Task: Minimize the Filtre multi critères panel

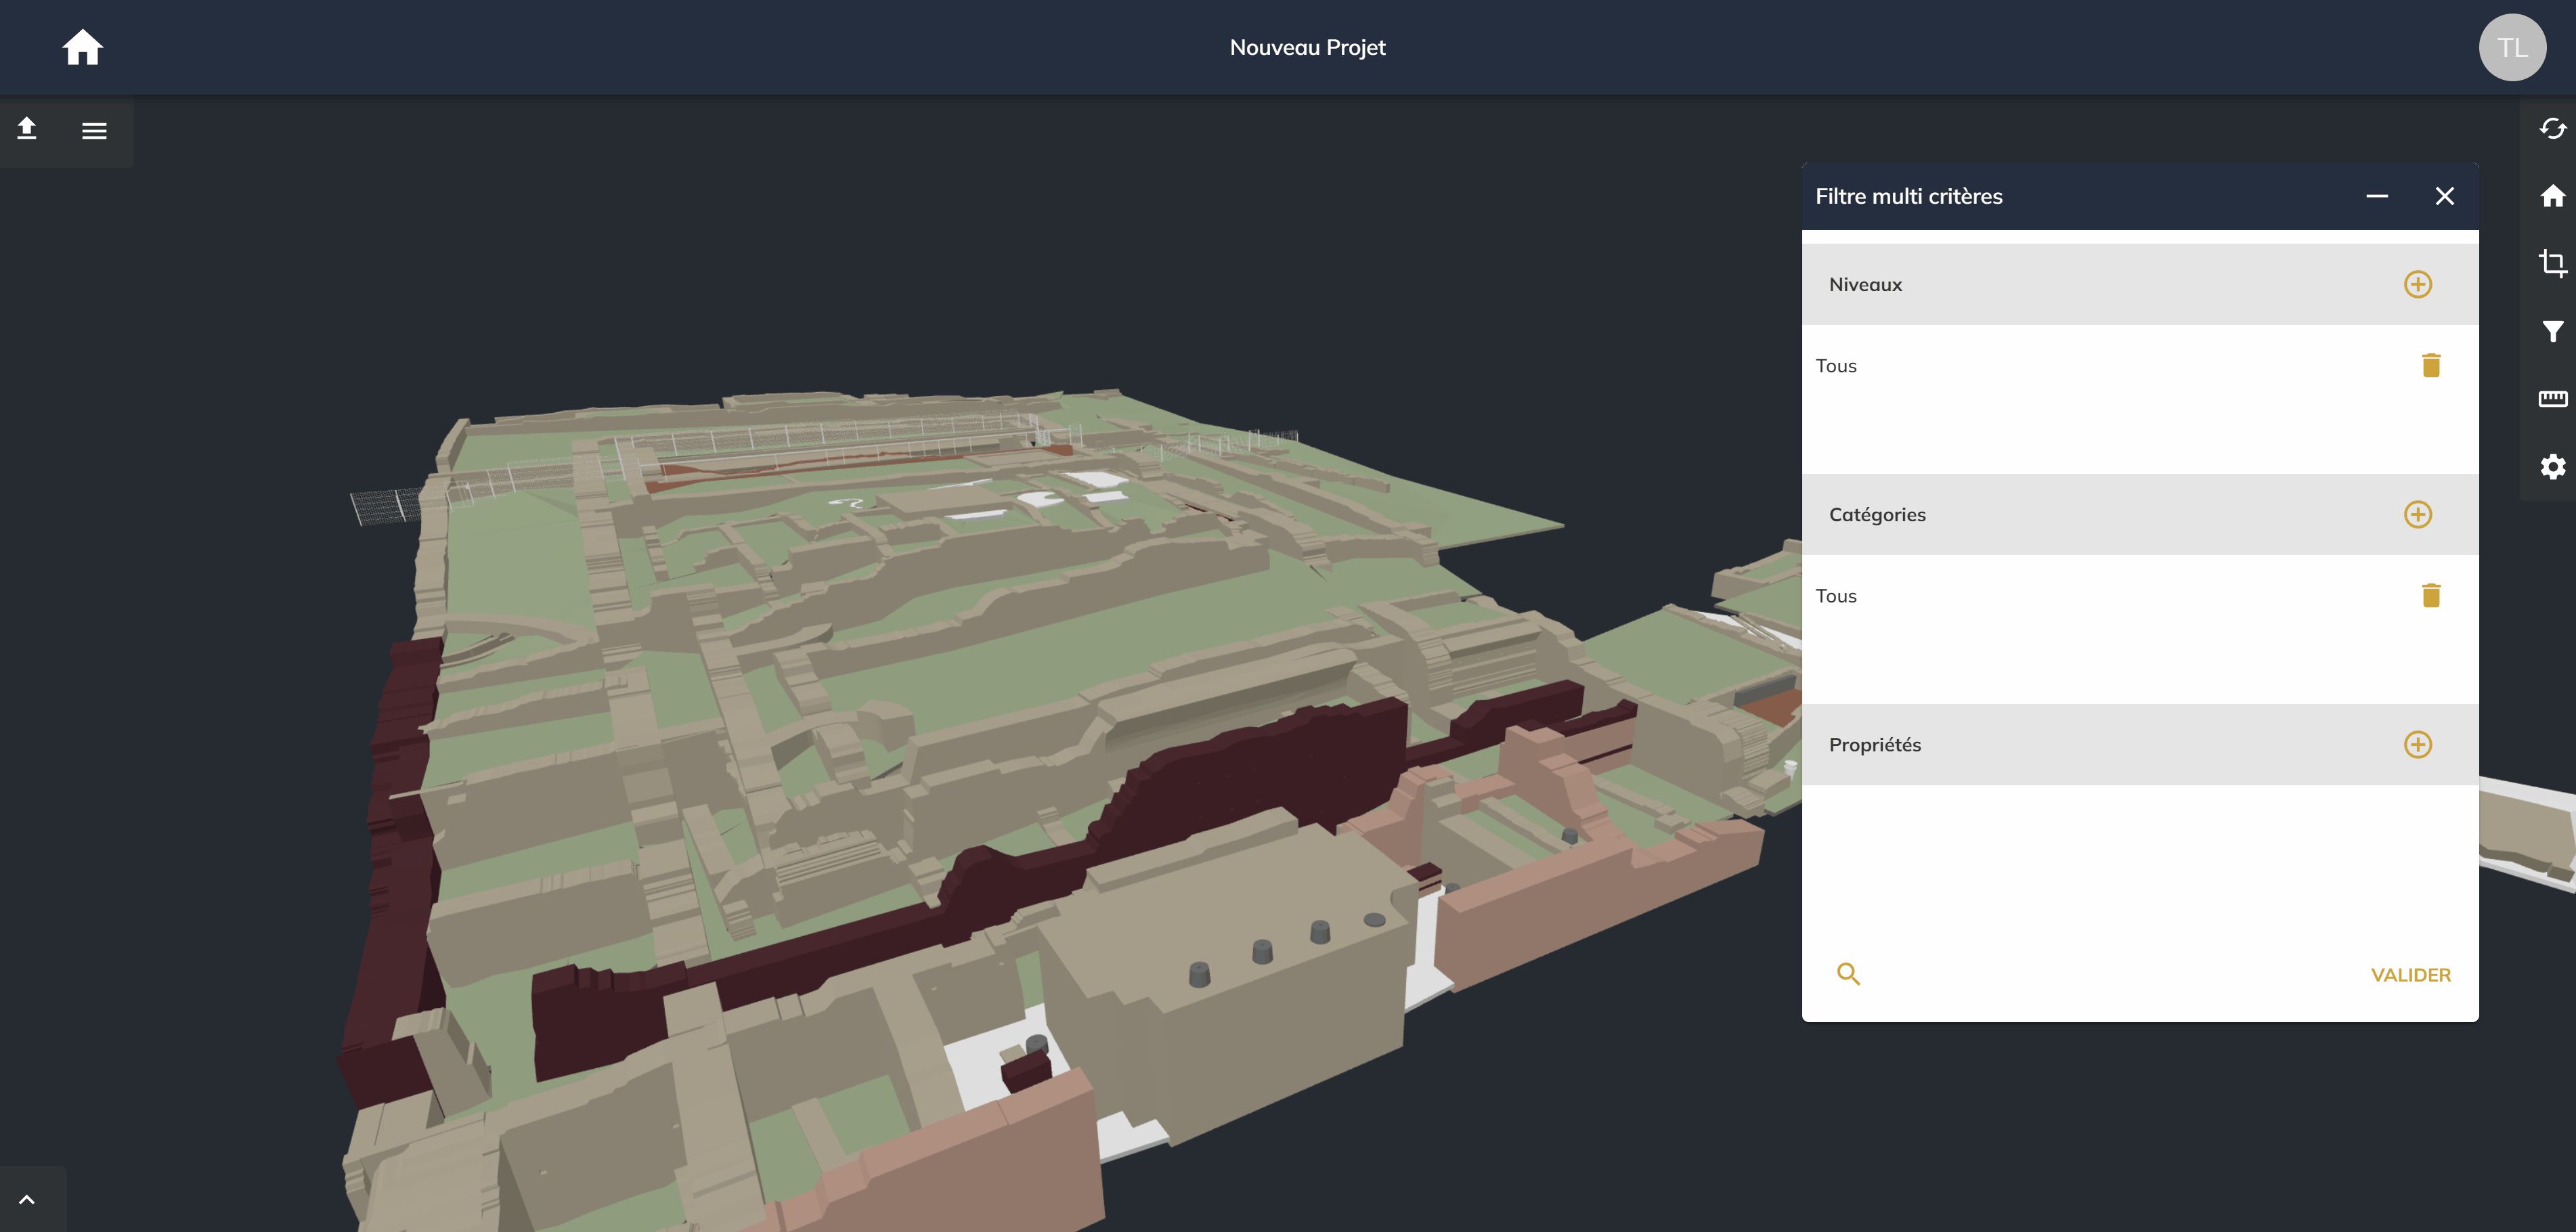Action: point(2377,196)
